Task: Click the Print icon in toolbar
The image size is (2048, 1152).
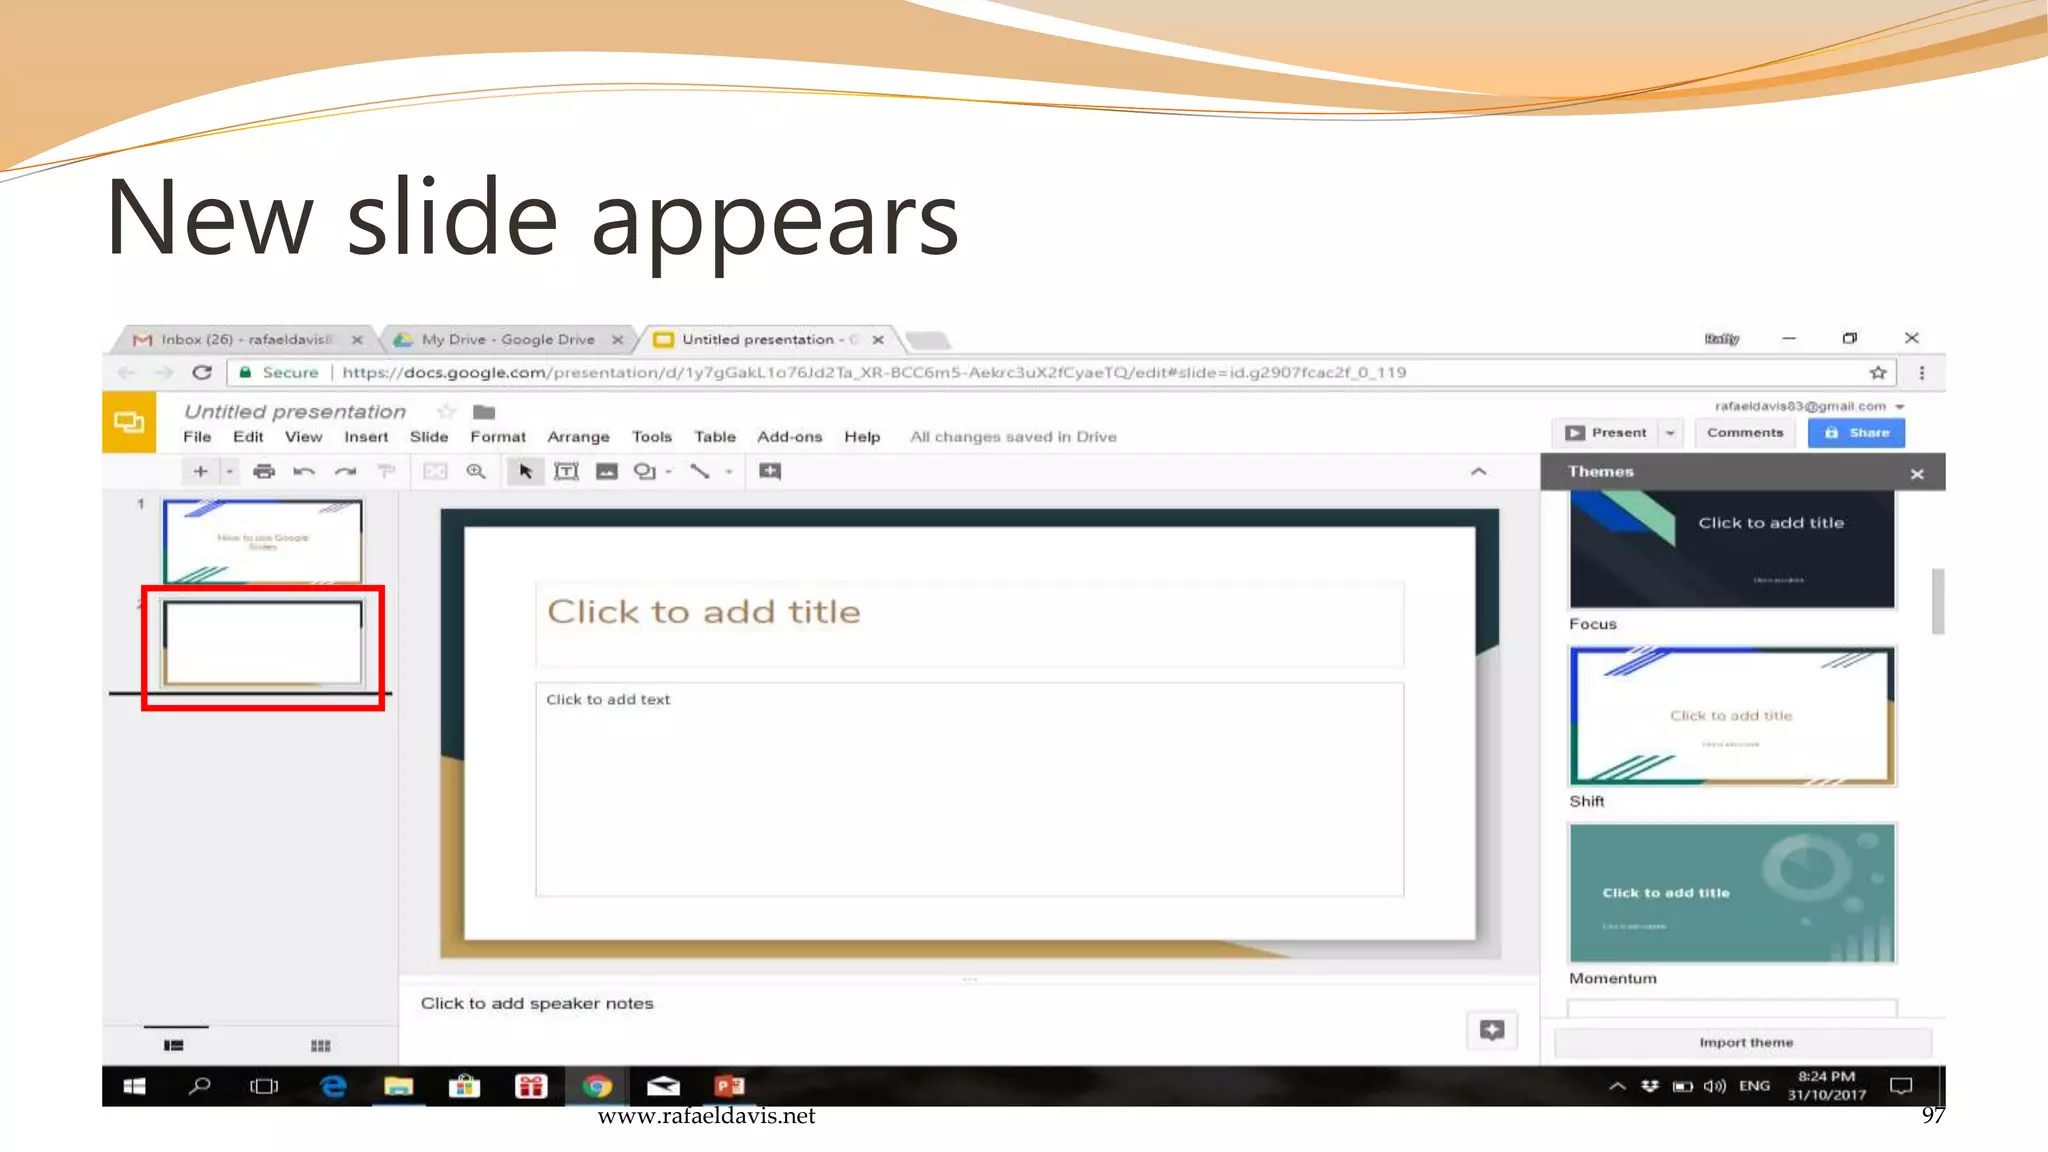Action: pyautogui.click(x=264, y=471)
